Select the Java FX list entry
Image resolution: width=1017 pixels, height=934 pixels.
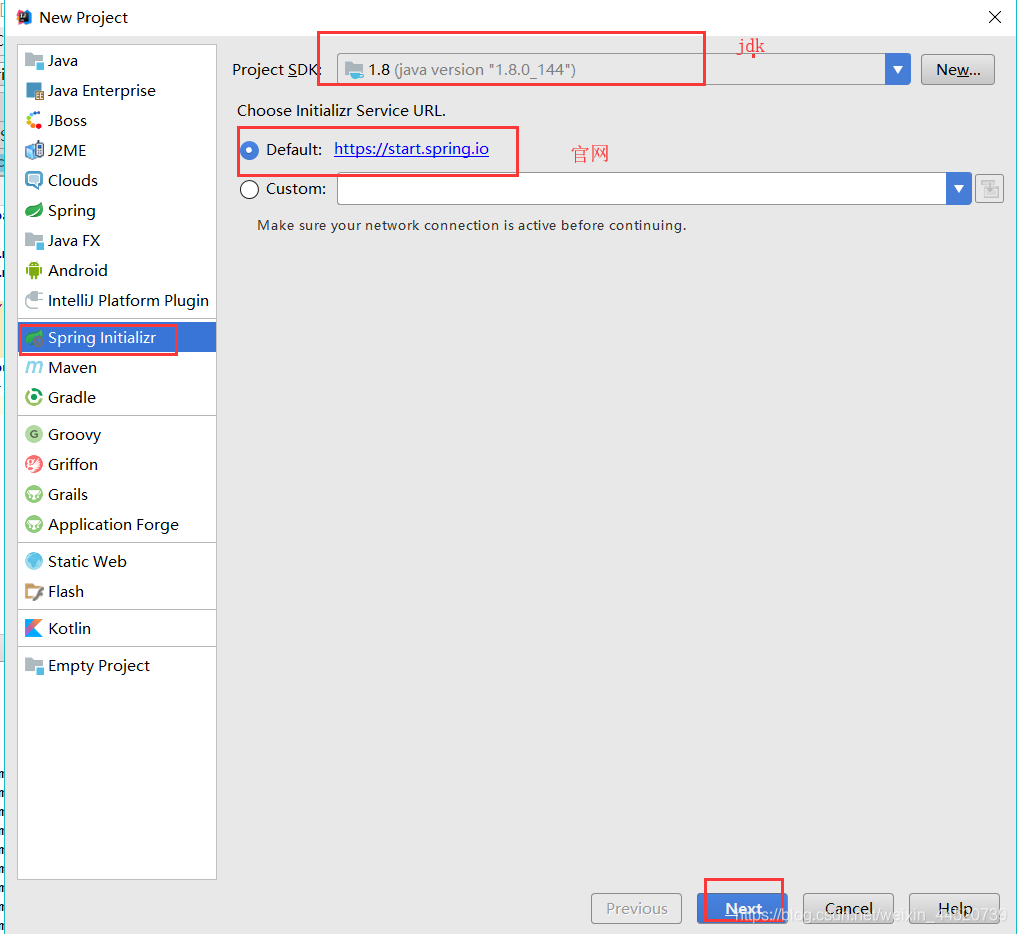tap(117, 241)
